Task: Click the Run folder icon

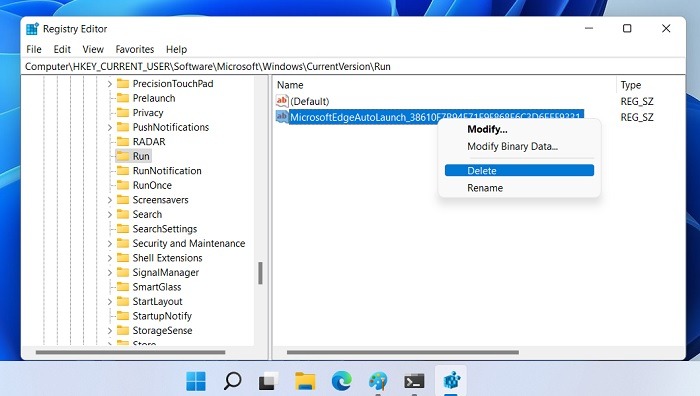Action: tap(123, 156)
